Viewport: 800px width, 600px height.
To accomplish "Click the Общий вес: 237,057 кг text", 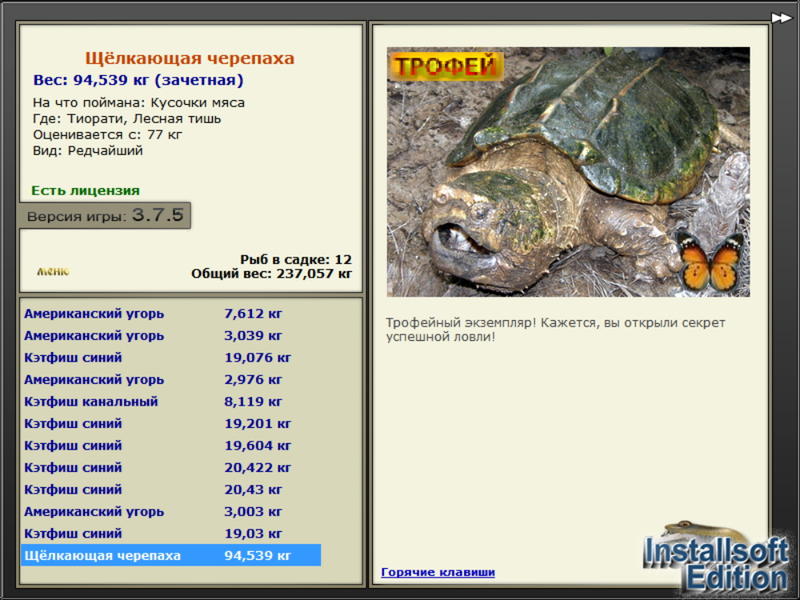I will [271, 274].
